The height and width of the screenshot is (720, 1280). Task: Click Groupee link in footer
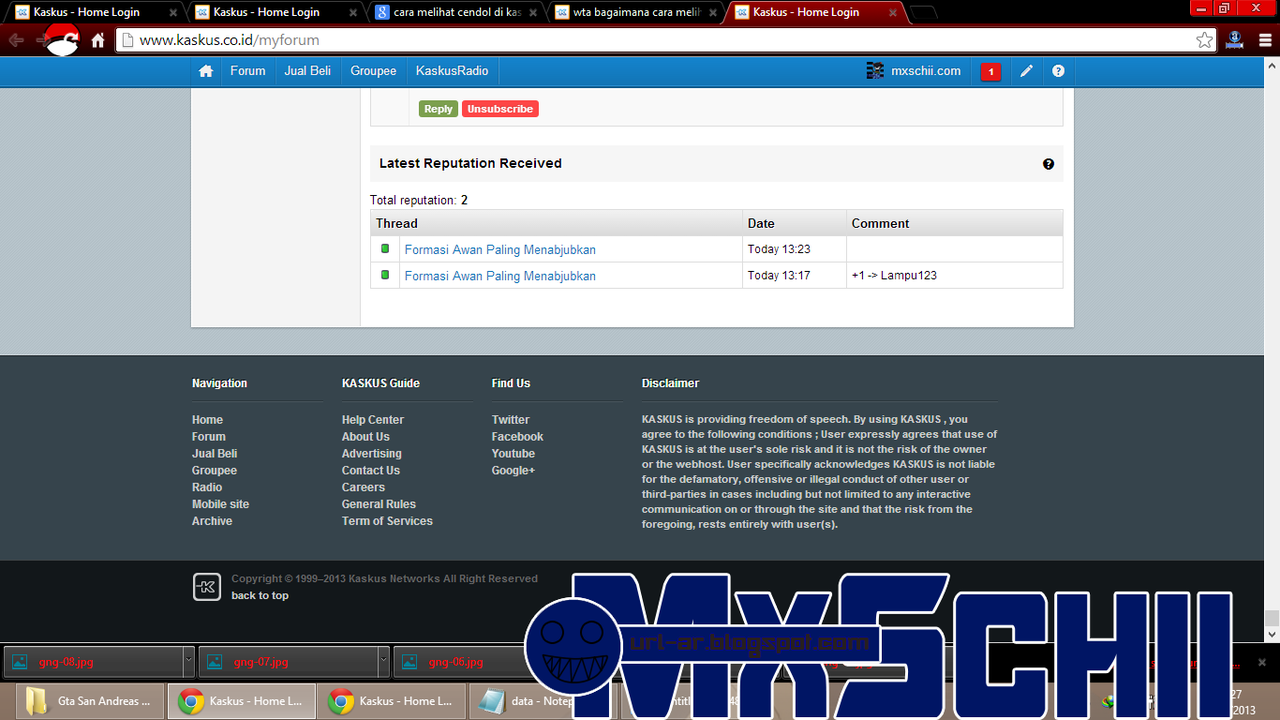(x=214, y=471)
